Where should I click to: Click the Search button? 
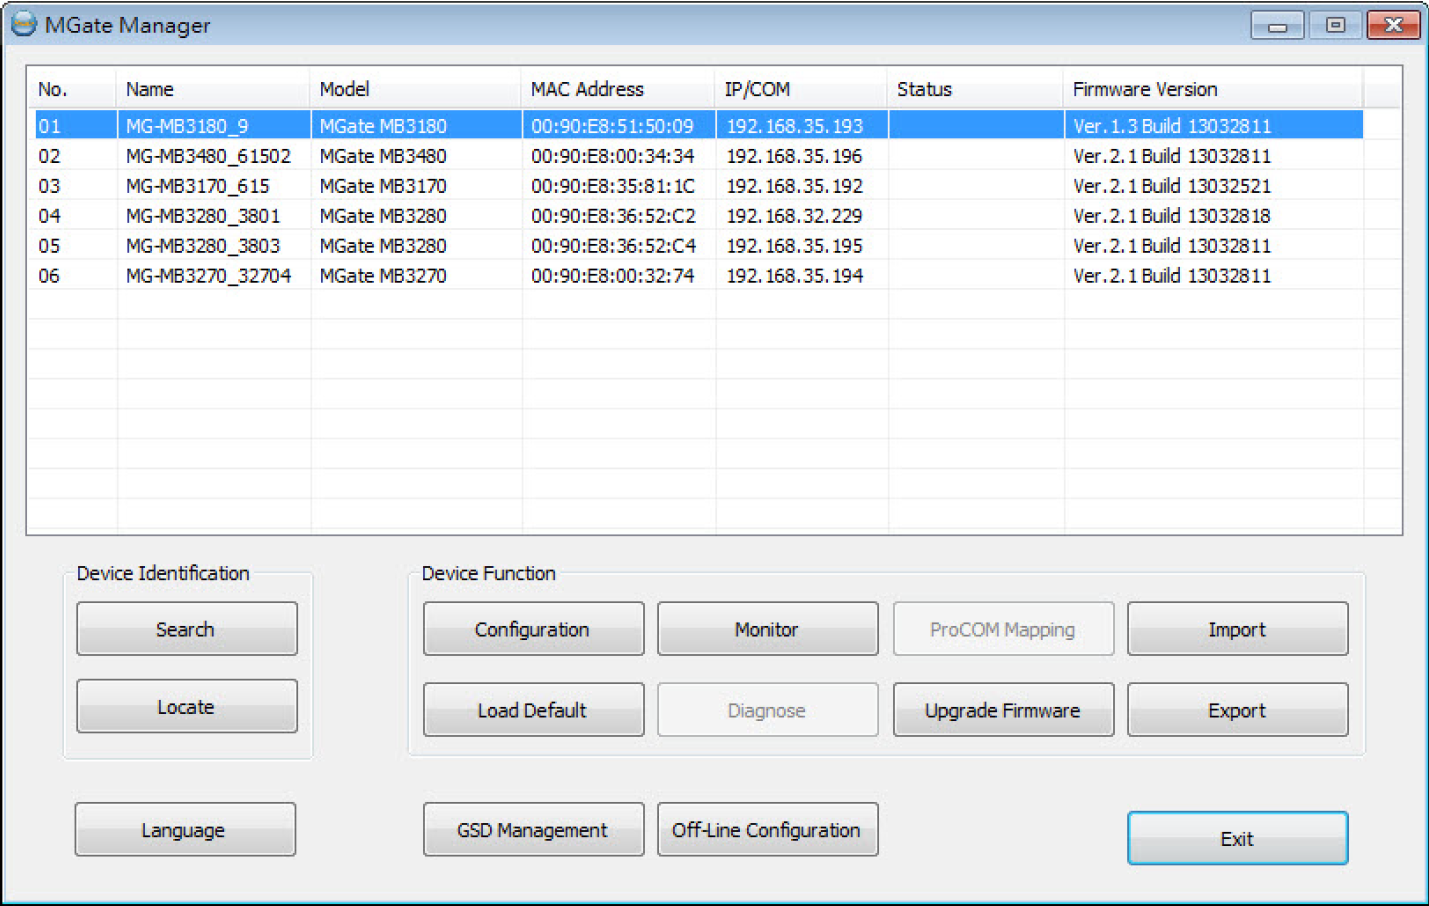coord(186,629)
